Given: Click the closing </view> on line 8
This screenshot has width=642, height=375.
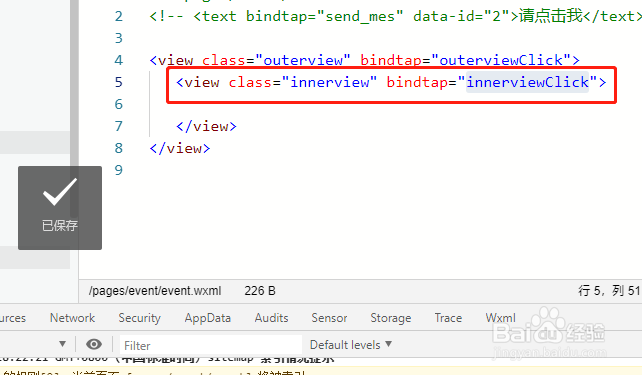Looking at the screenshot, I should (x=180, y=148).
